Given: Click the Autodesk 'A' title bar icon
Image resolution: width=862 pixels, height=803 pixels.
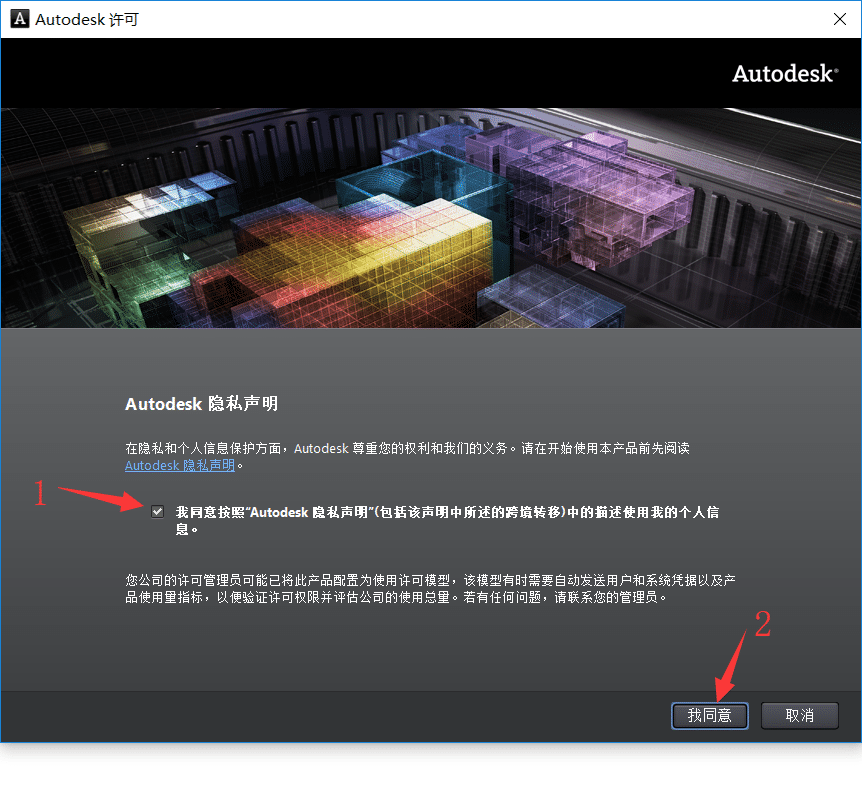Looking at the screenshot, I should click(x=18, y=19).
